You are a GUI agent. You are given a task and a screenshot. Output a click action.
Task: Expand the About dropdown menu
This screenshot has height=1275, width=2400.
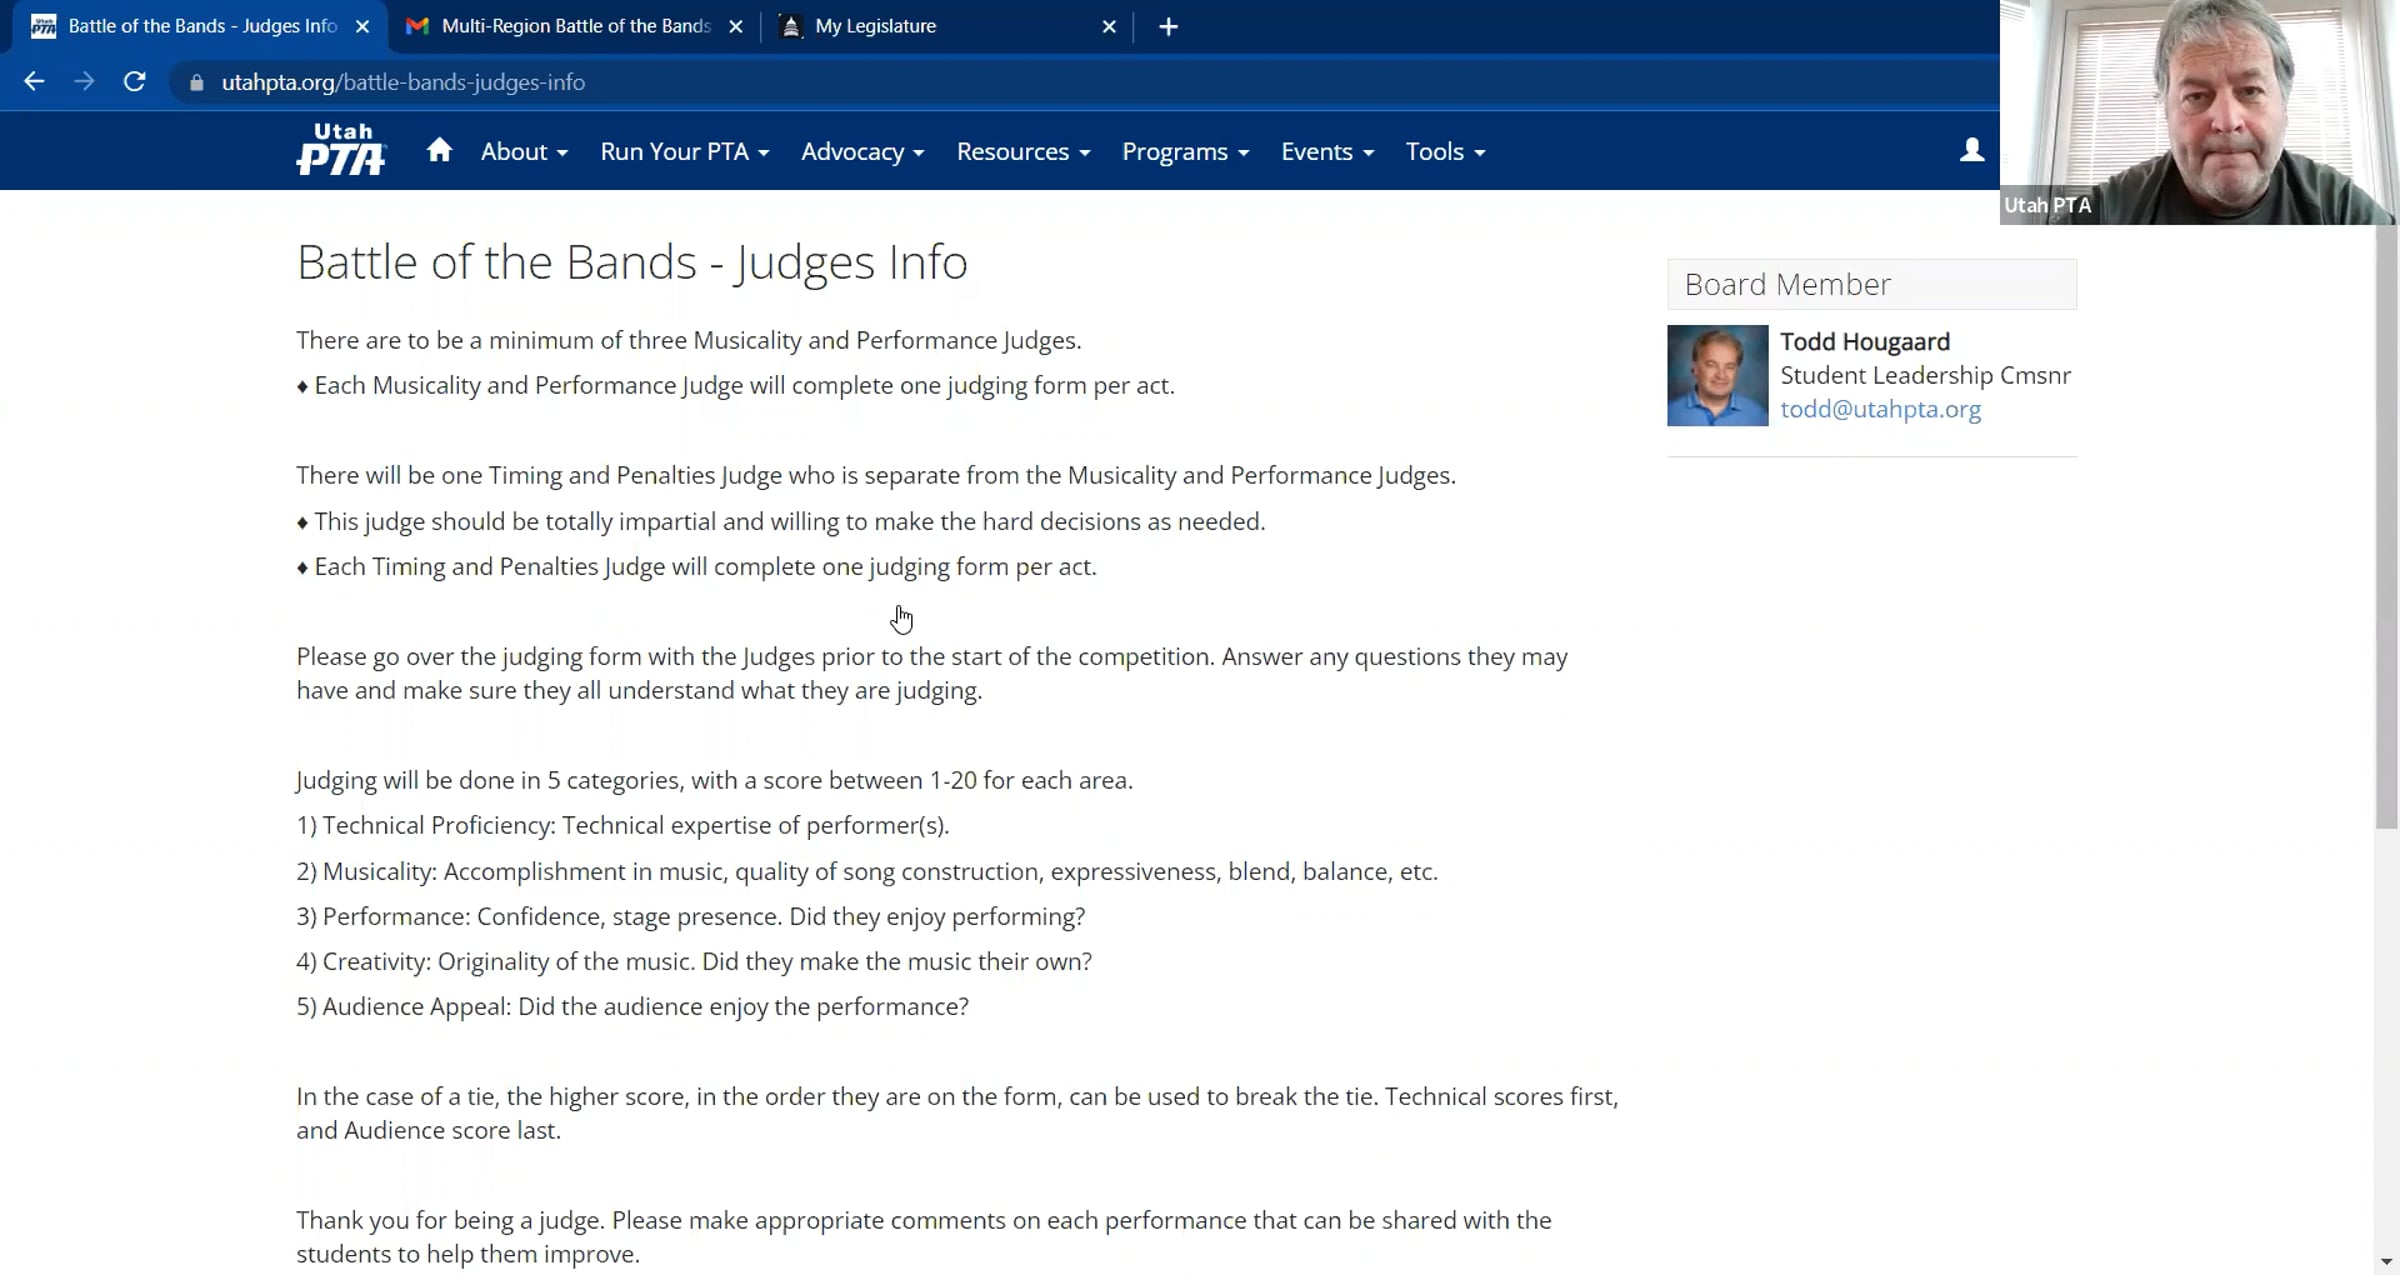click(x=524, y=152)
